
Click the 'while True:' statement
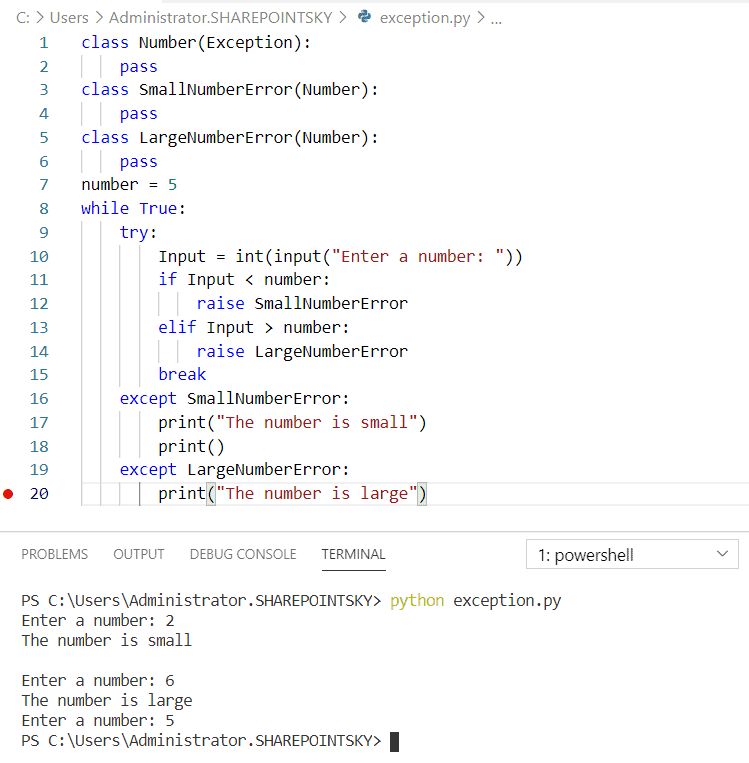coord(133,209)
